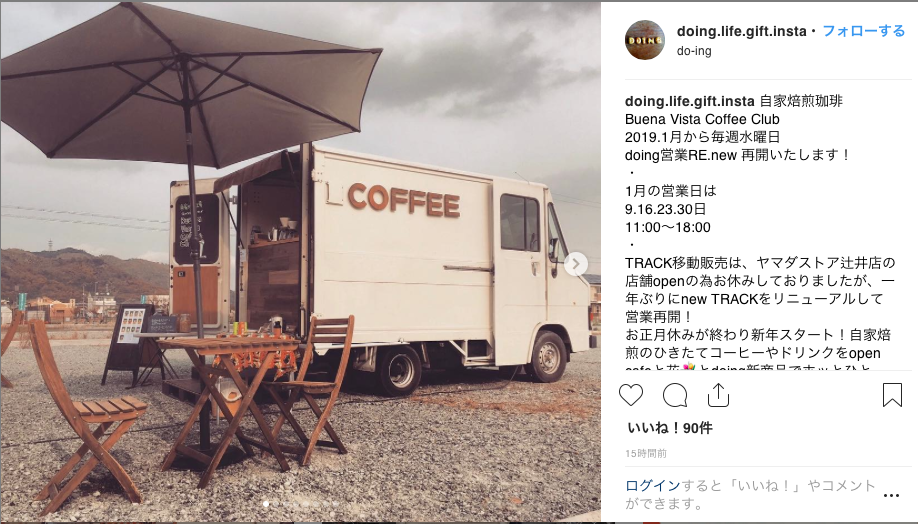Viewport: 918px width, 524px height.
Task: Advance to the next photo with the arrow
Action: click(x=576, y=264)
